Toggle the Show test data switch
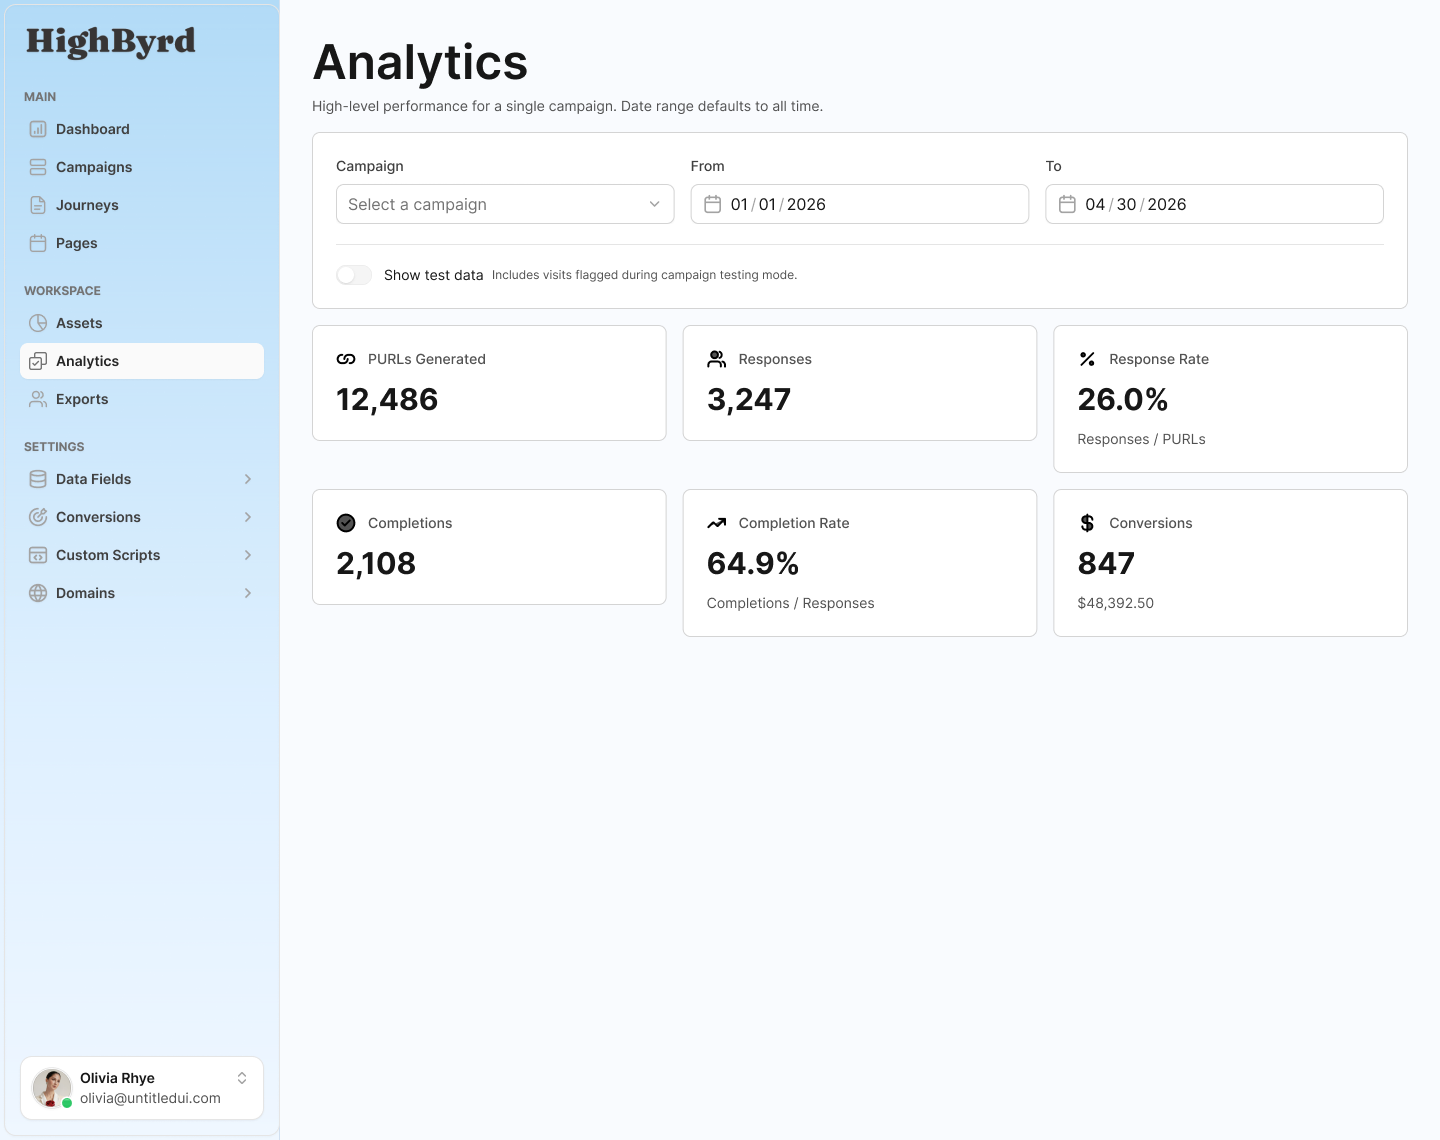 [x=354, y=275]
